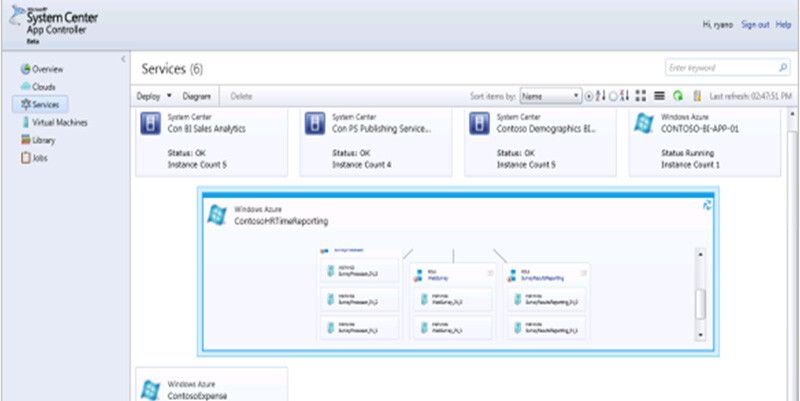Click the System Center App Controller logo

(53, 23)
